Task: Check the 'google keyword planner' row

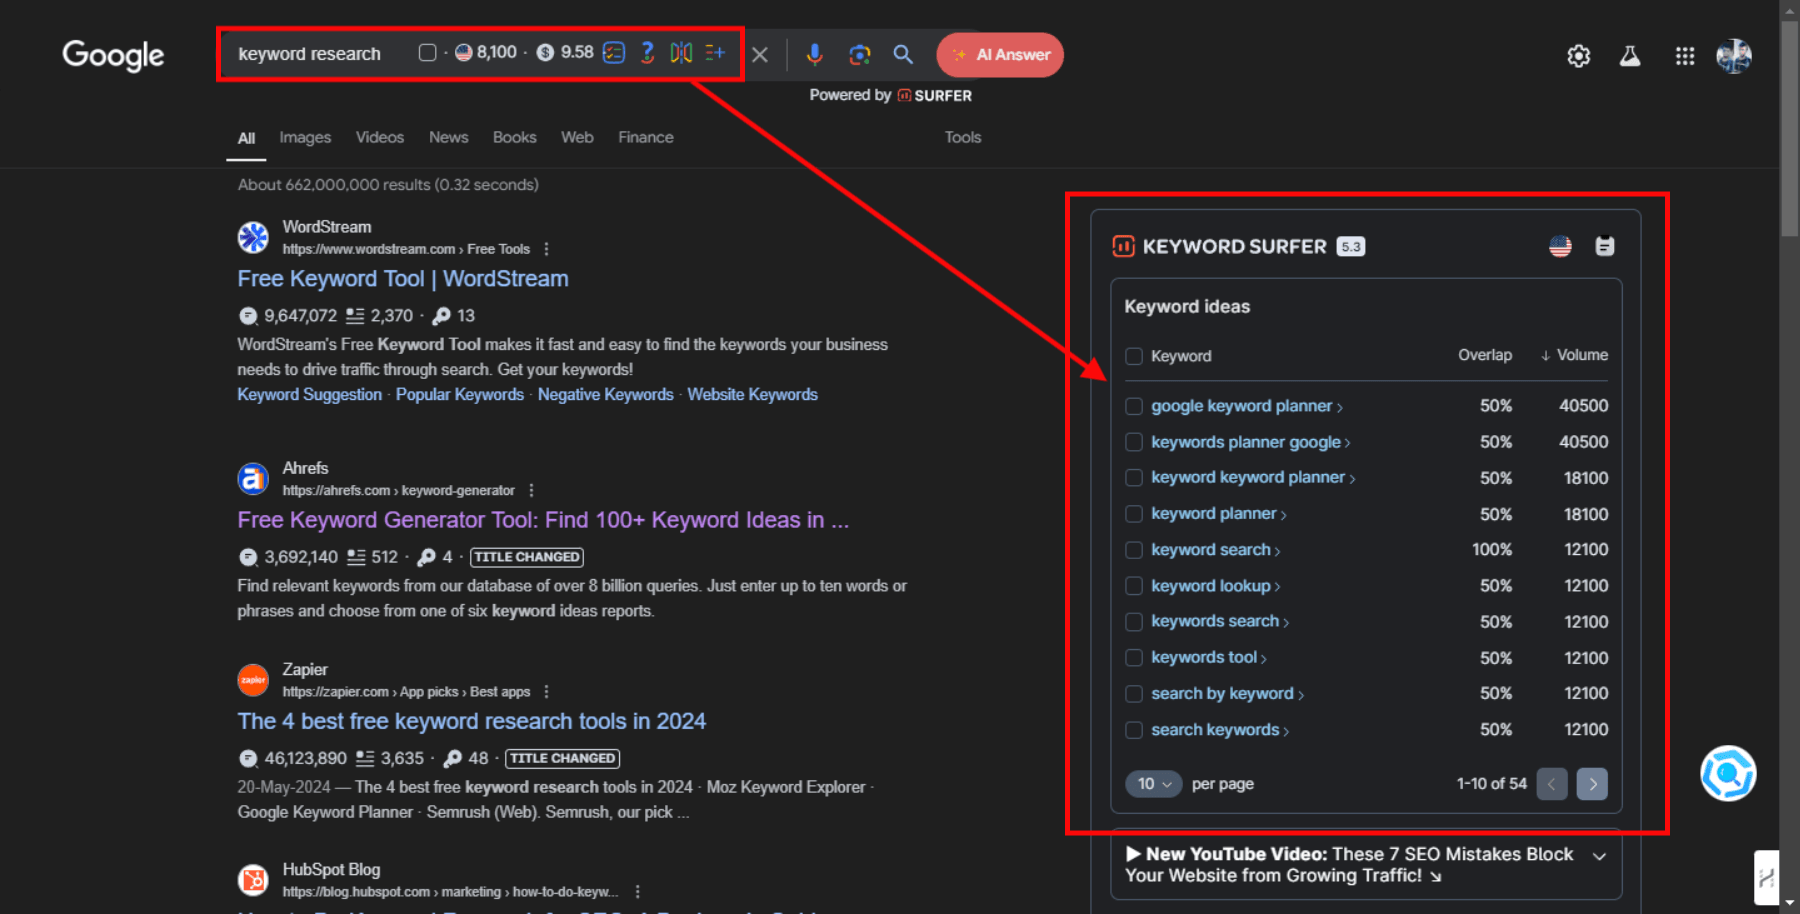Action: tap(1134, 406)
